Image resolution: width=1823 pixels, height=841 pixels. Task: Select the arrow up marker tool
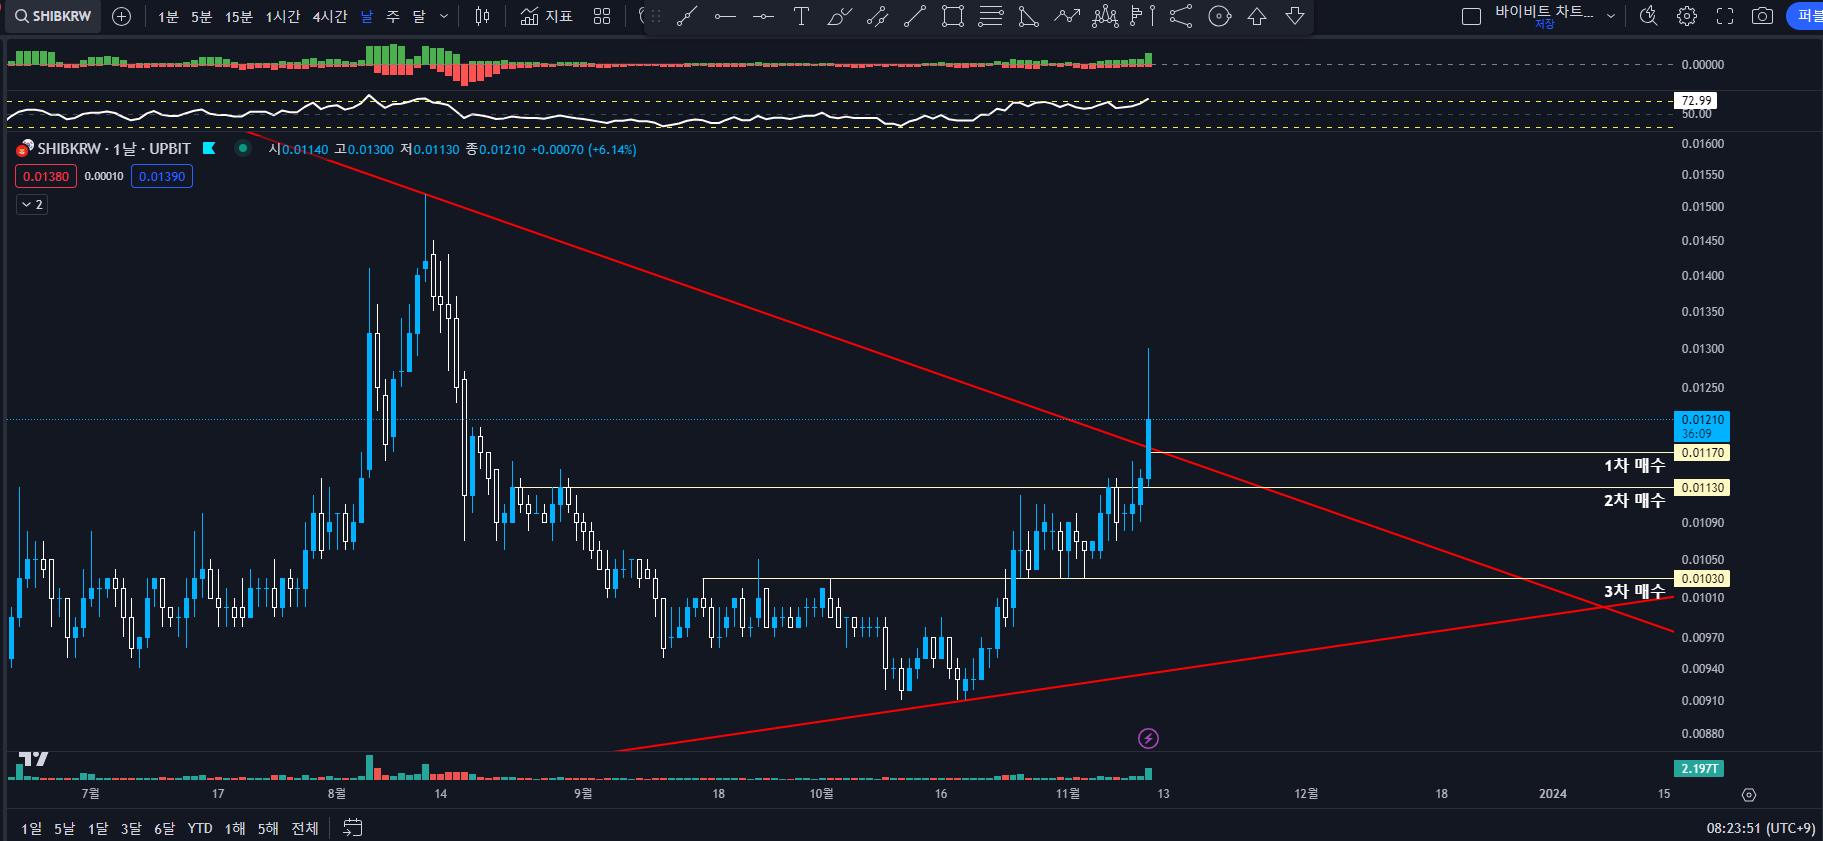pyautogui.click(x=1257, y=16)
